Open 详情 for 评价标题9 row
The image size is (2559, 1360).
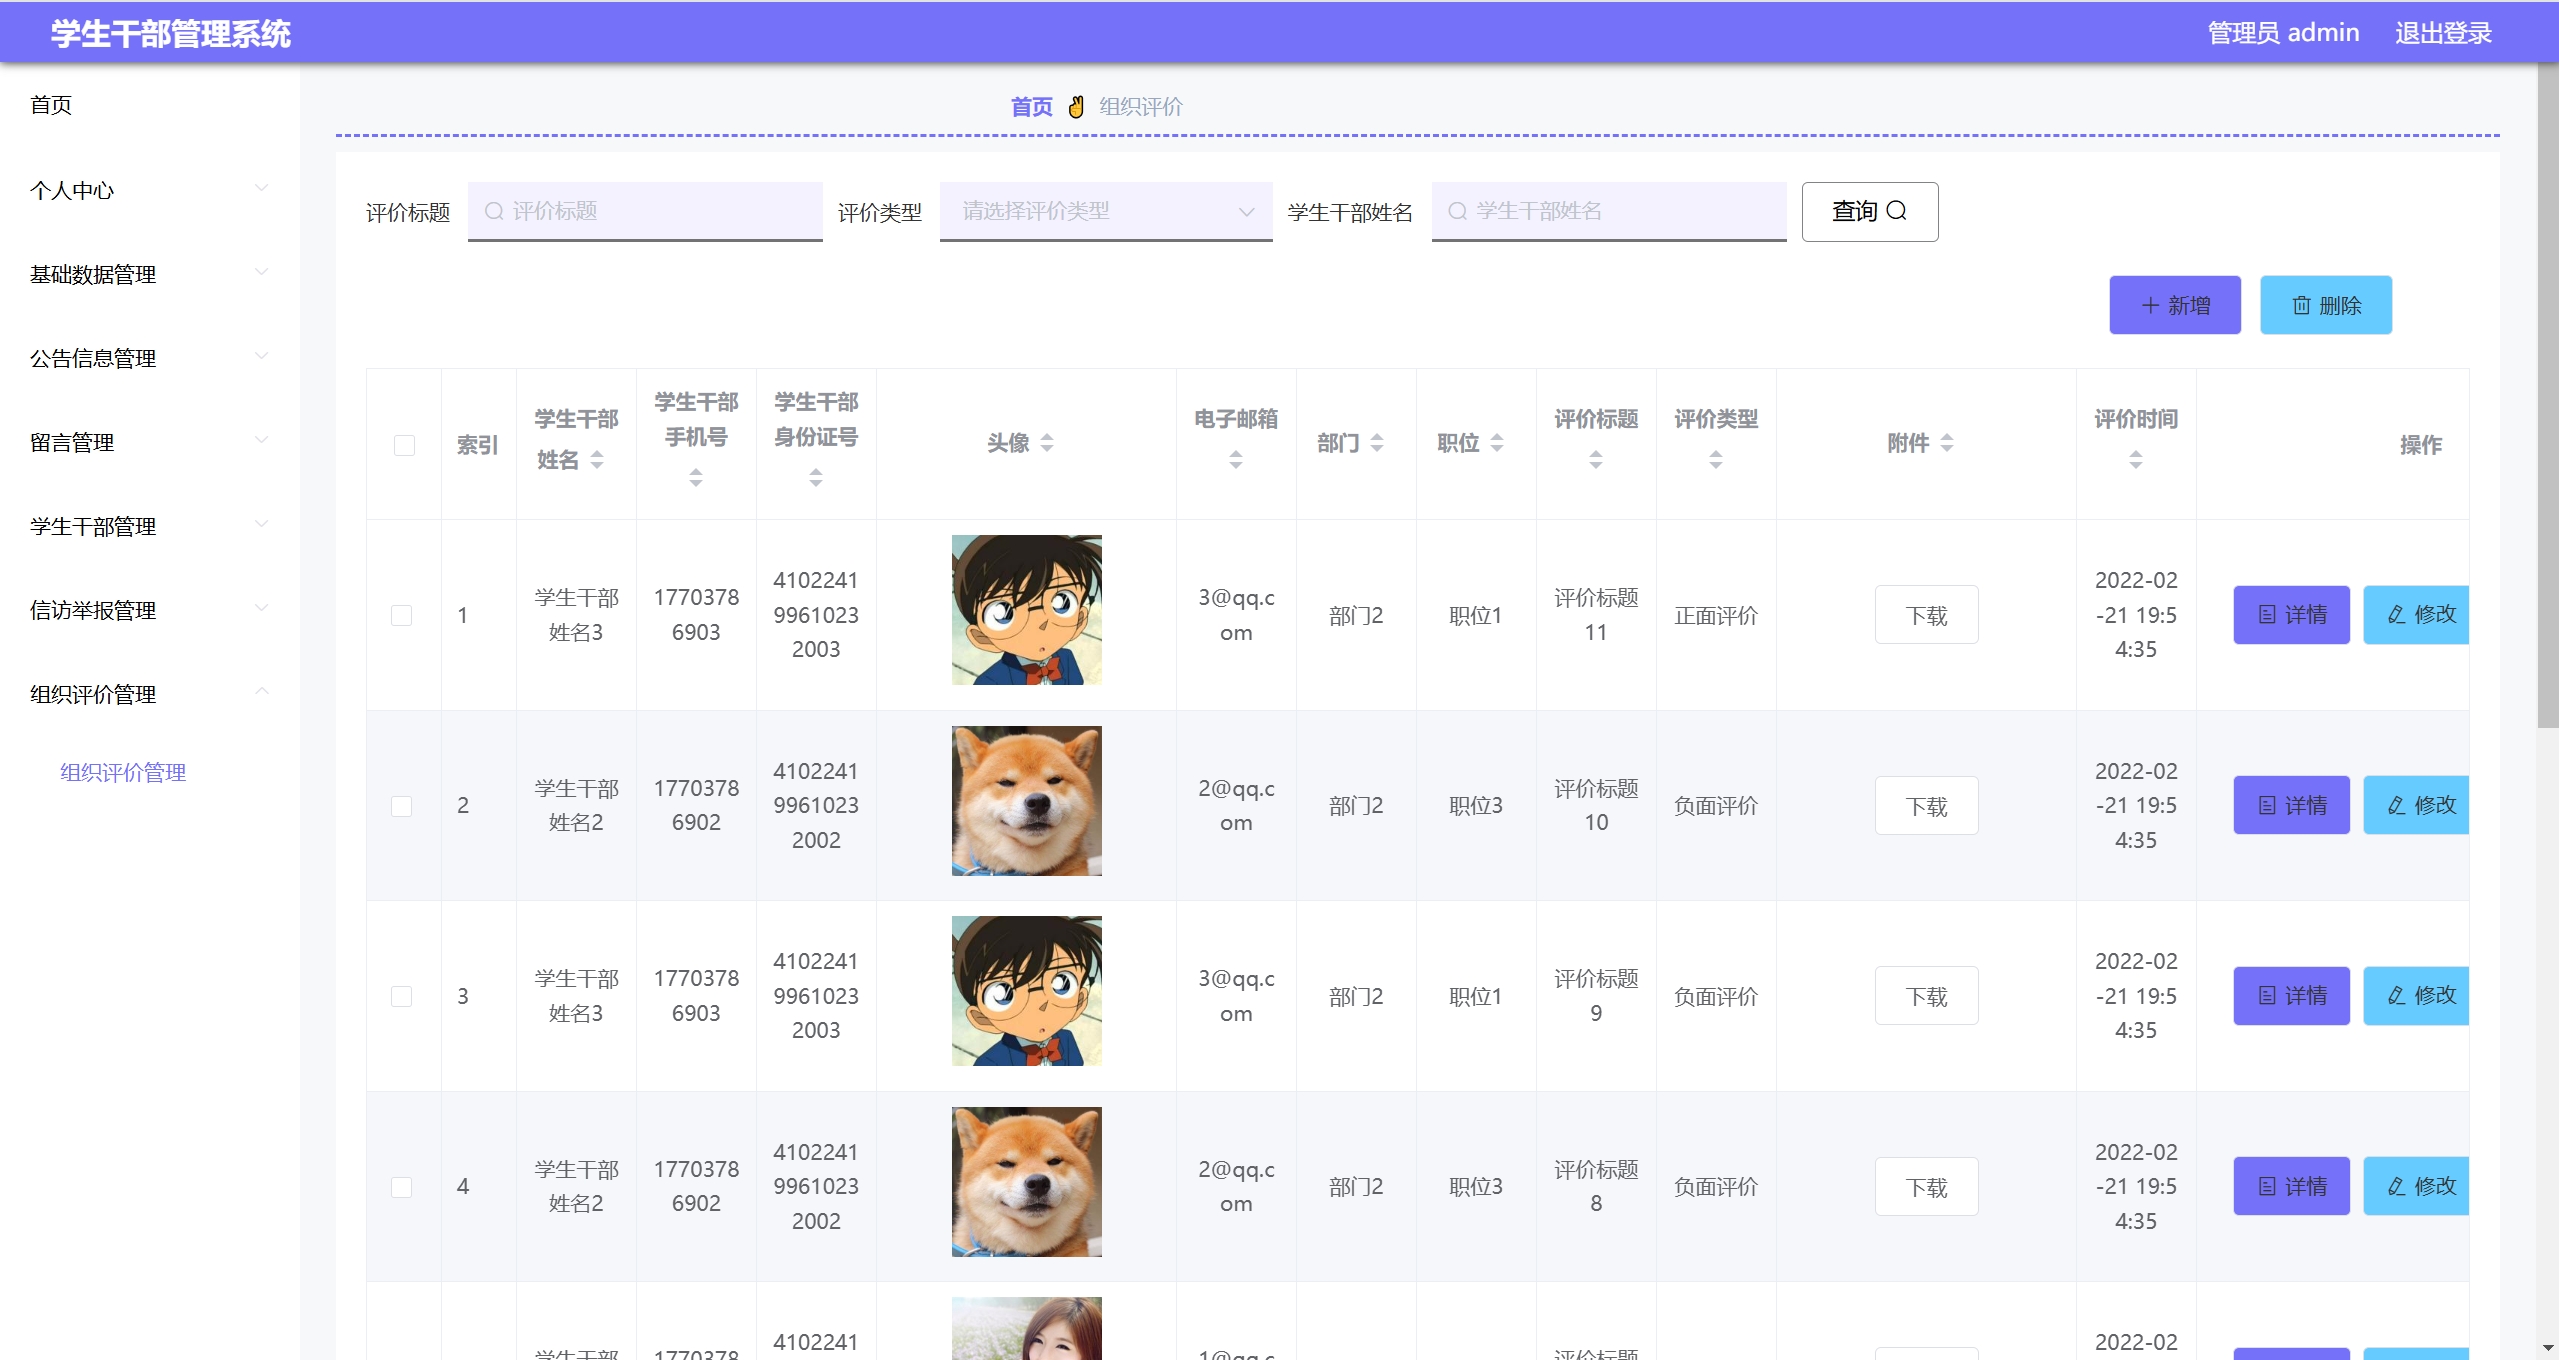(x=2291, y=996)
